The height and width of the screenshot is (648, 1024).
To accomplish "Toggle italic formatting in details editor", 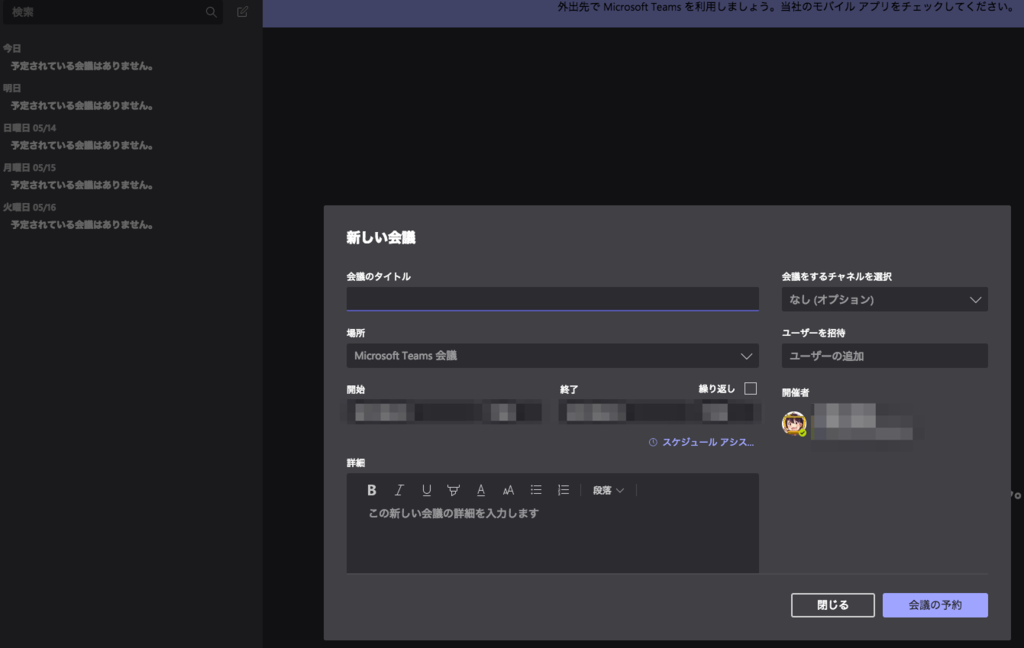I will (x=399, y=490).
